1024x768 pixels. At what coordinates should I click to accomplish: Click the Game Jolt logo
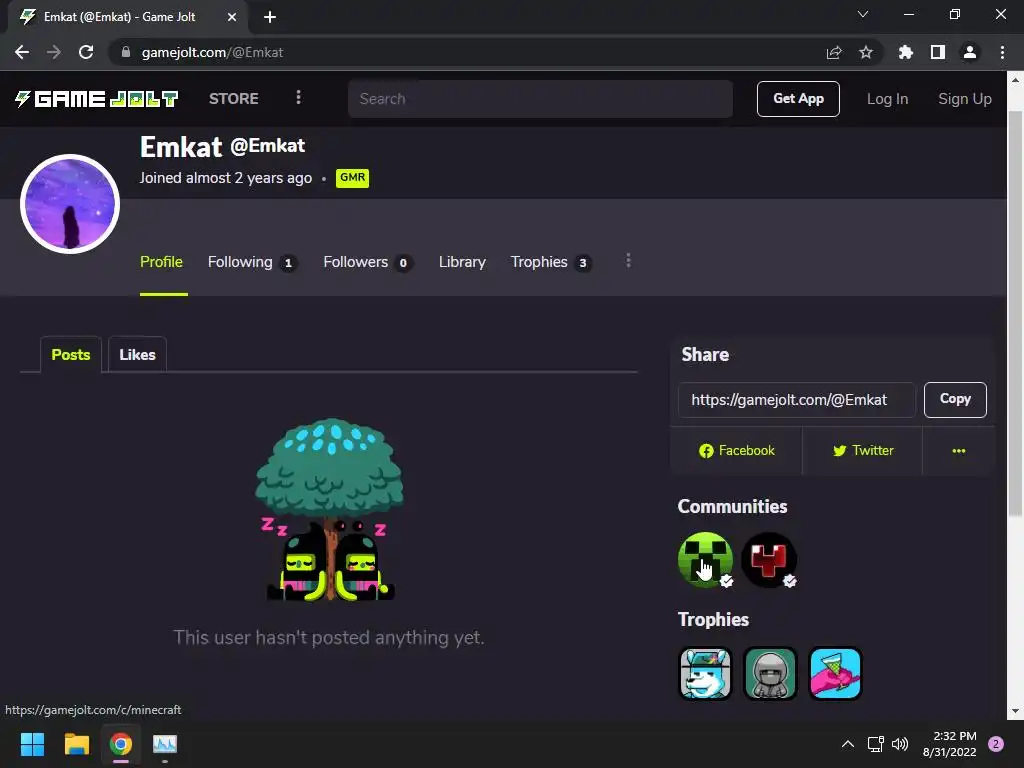coord(97,99)
